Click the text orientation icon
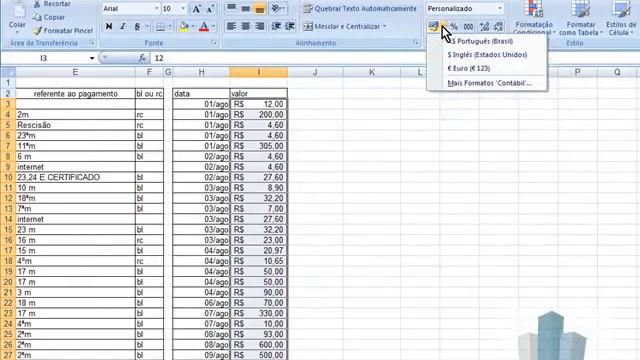 [x=276, y=8]
